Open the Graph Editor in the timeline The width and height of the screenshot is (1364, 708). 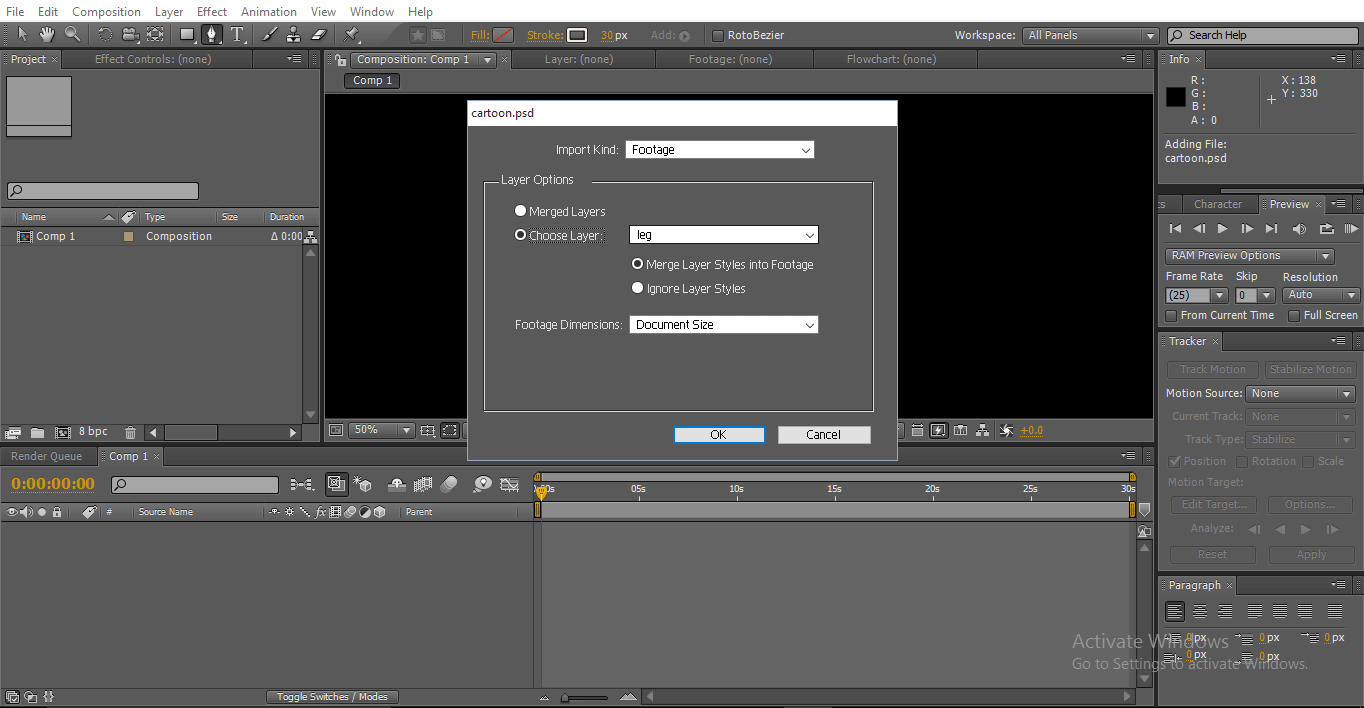coord(510,484)
